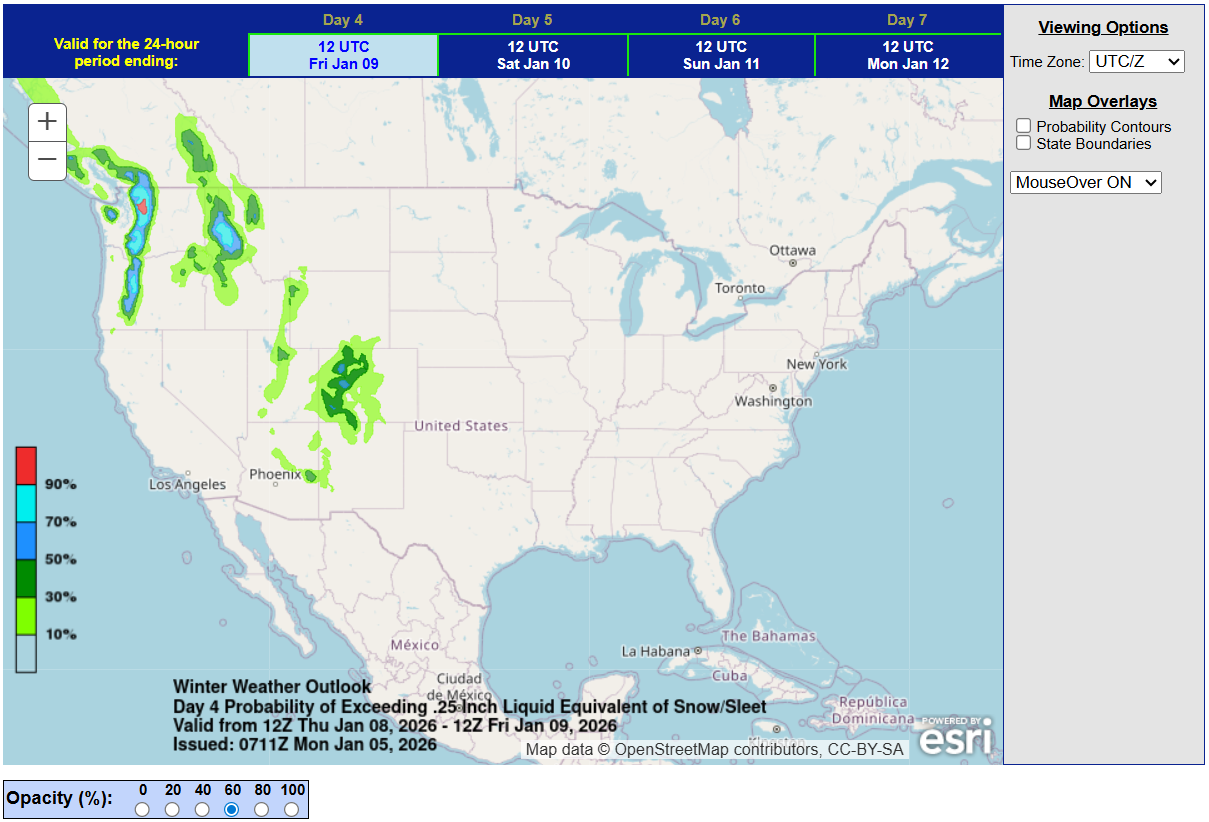1209x822 pixels.
Task: Zoom out of the map
Action: [x=47, y=159]
